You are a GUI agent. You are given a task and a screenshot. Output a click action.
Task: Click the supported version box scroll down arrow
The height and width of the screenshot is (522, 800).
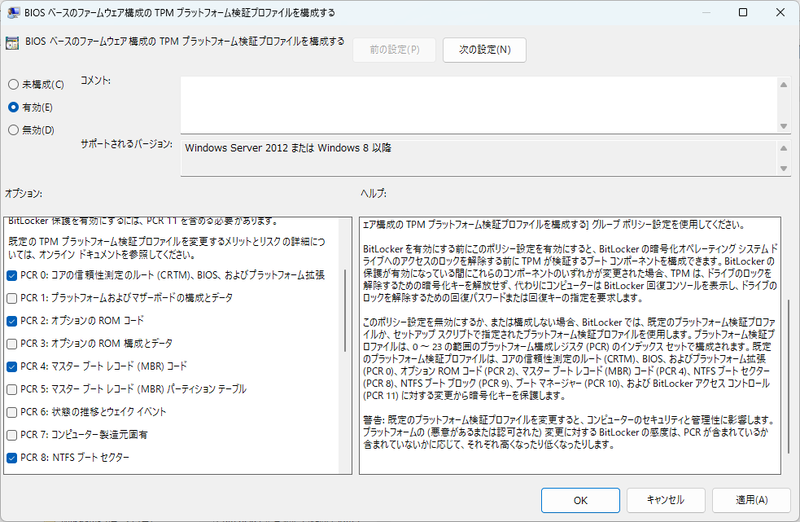coord(784,168)
